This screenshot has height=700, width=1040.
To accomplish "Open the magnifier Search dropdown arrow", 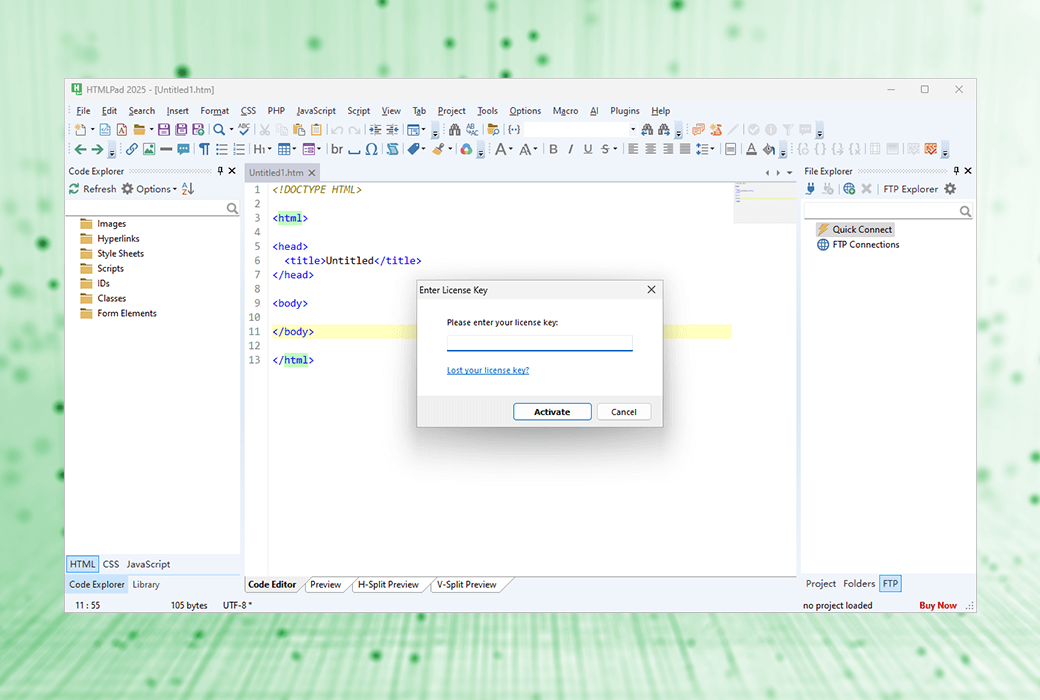I will 231,129.
